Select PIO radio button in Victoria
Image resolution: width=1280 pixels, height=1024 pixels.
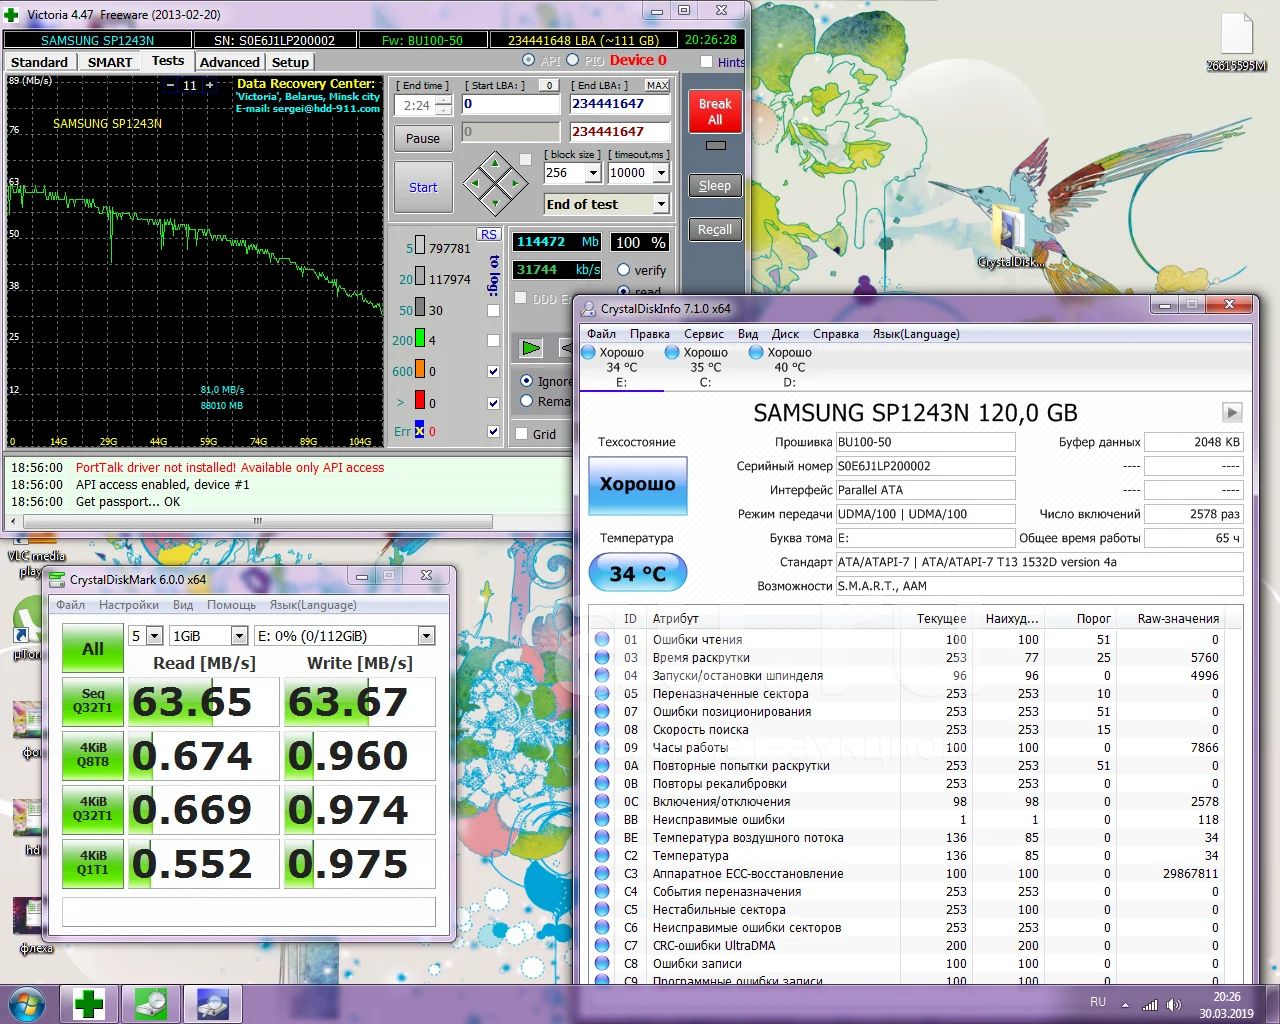[572, 61]
